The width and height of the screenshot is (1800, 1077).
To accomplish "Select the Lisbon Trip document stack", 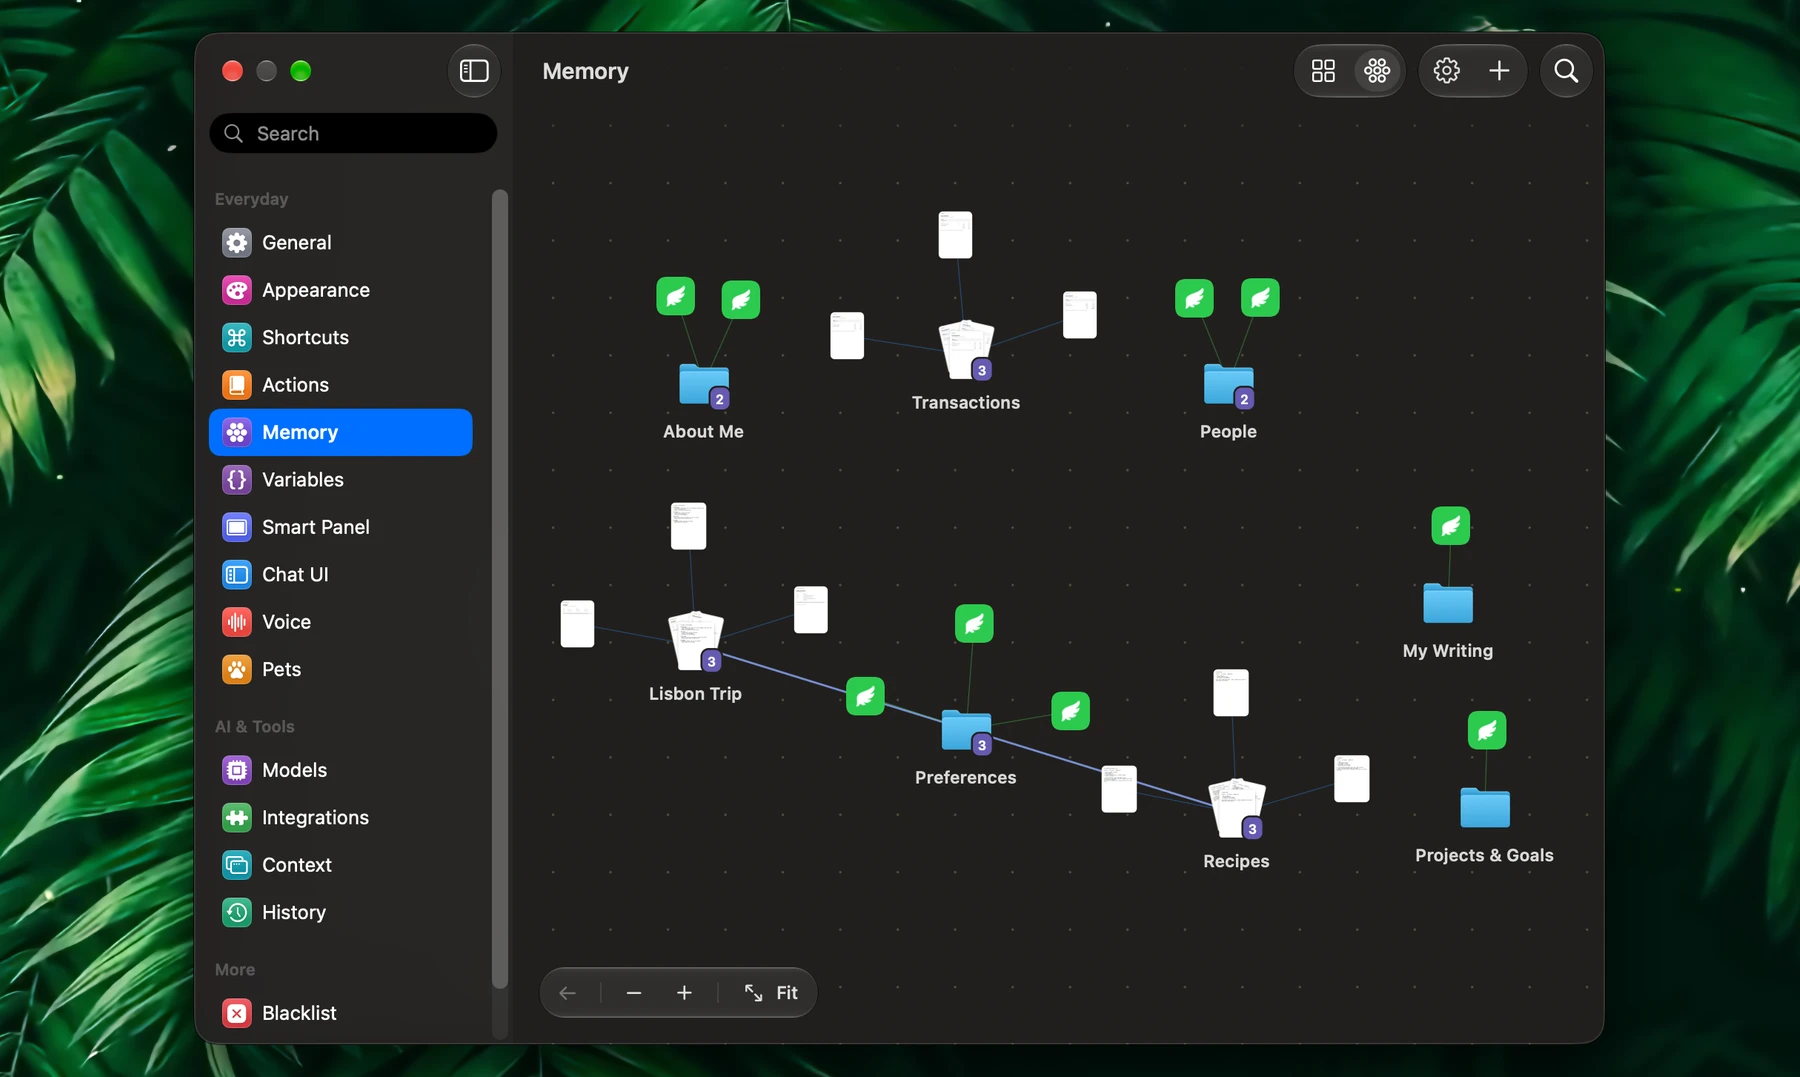I will (x=695, y=641).
